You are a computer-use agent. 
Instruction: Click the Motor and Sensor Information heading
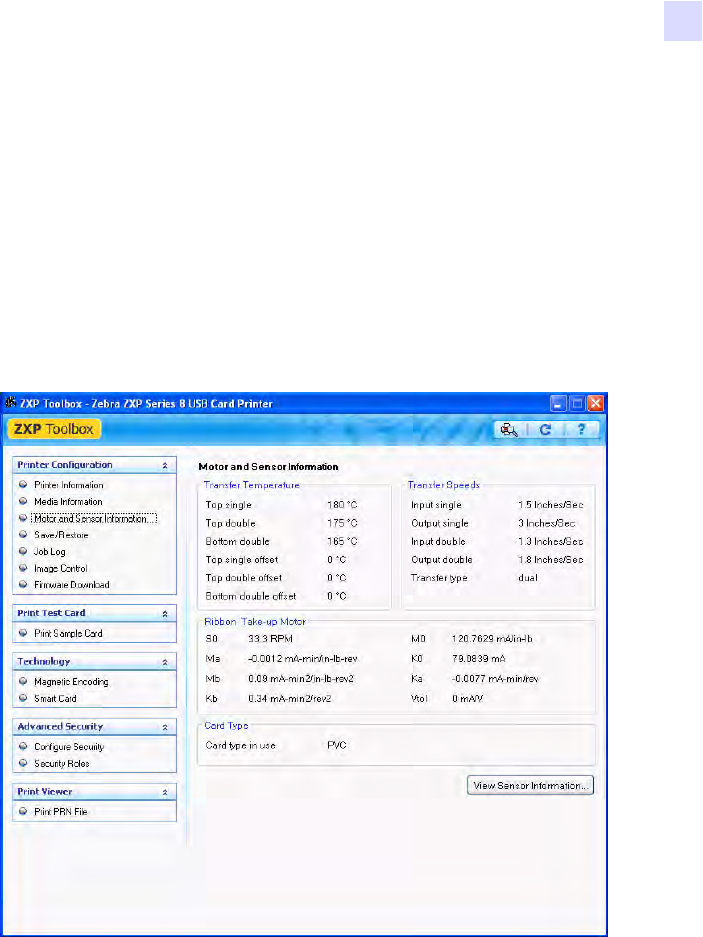(268, 467)
